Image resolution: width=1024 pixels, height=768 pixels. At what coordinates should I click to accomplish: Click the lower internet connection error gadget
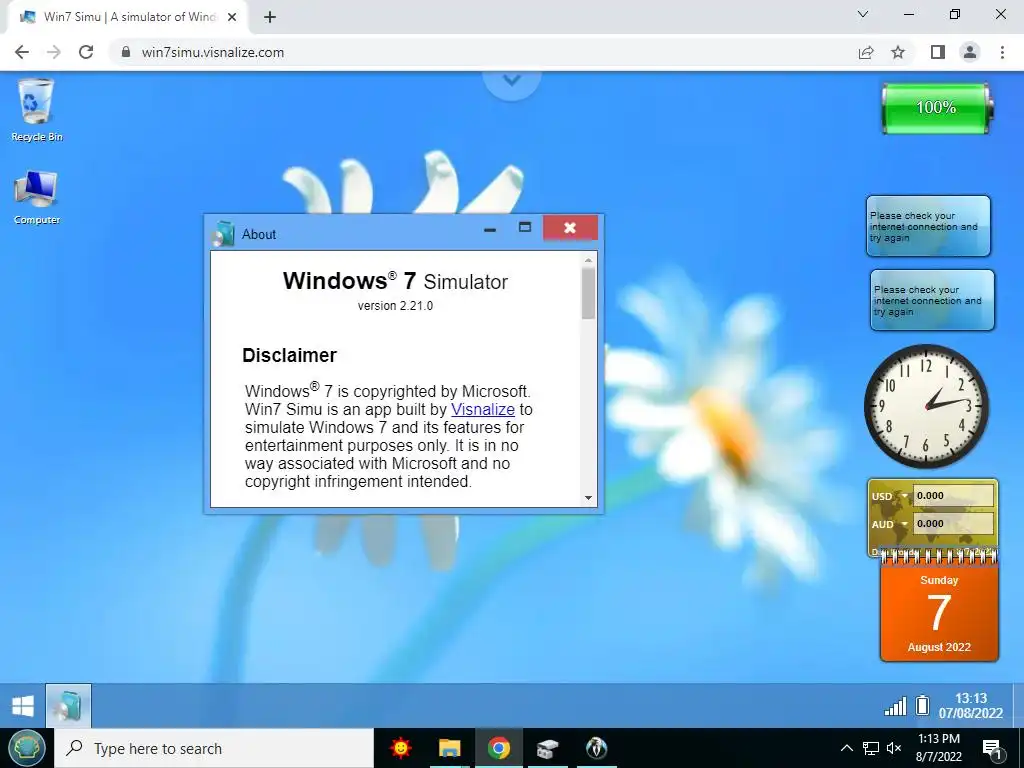[x=933, y=300]
